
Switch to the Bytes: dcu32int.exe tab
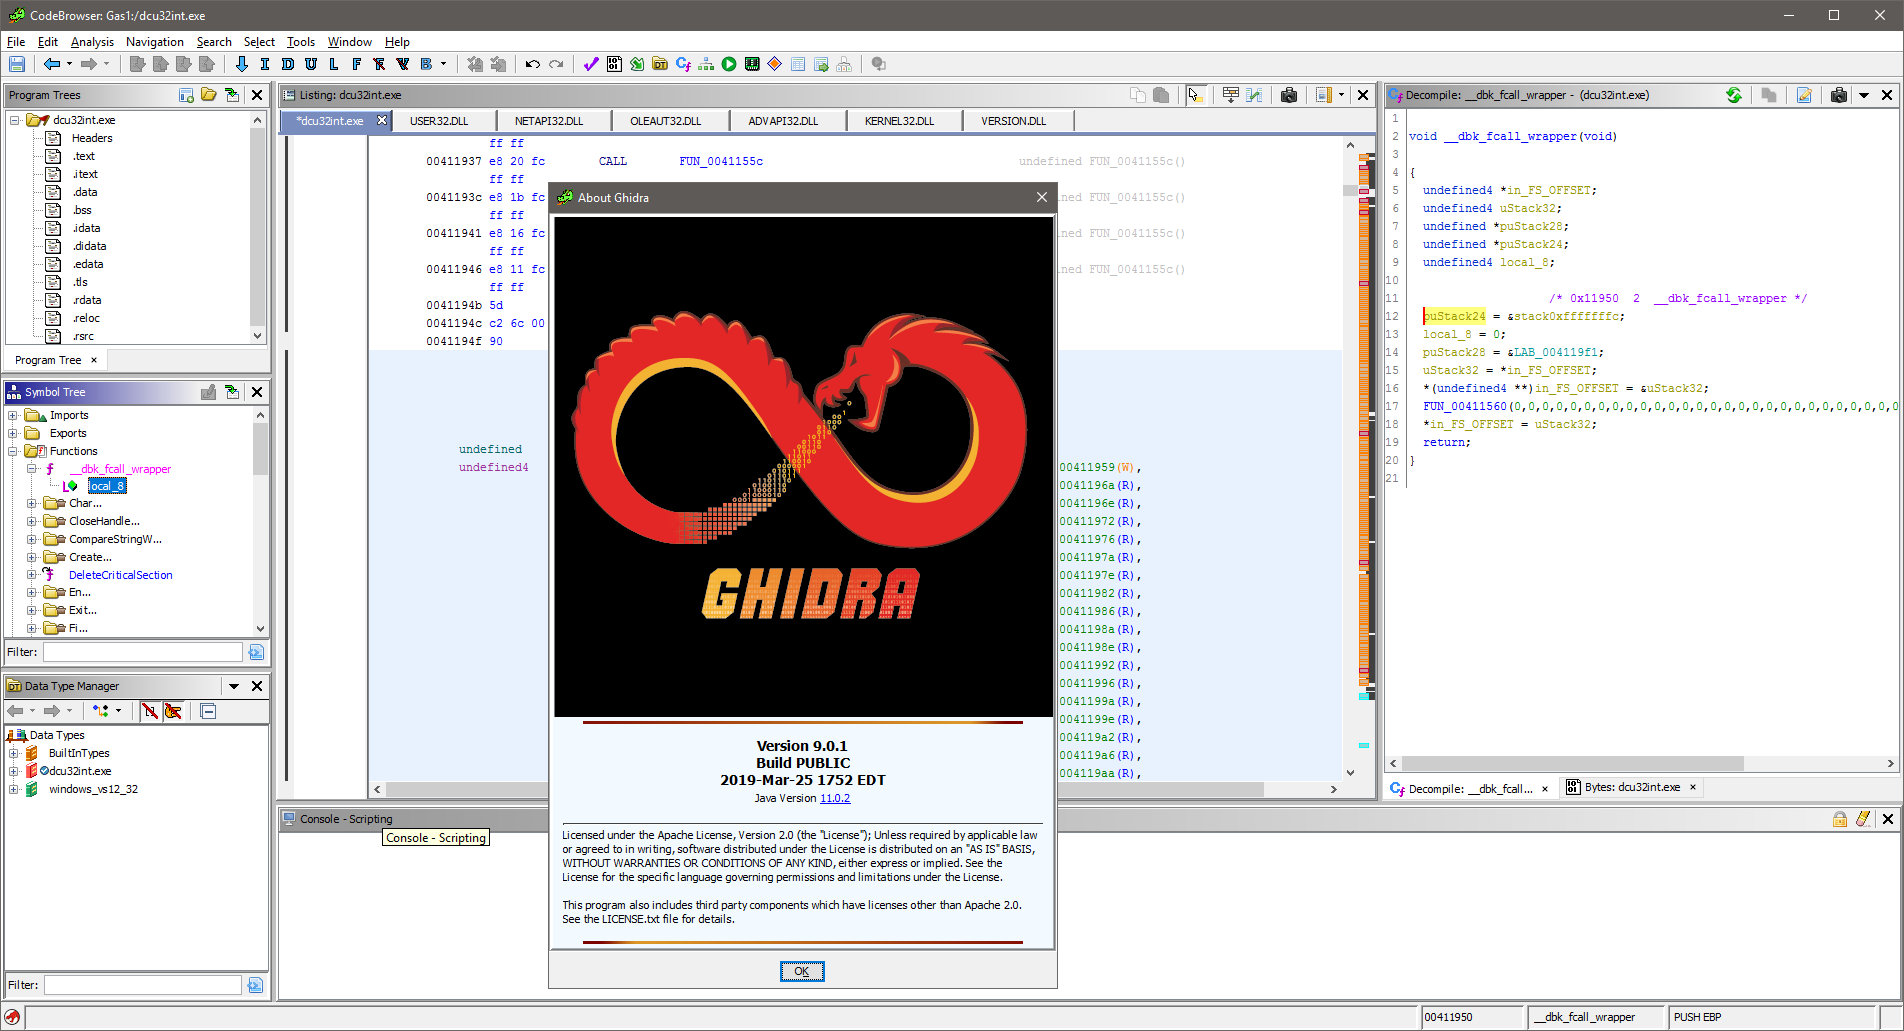[1632, 788]
